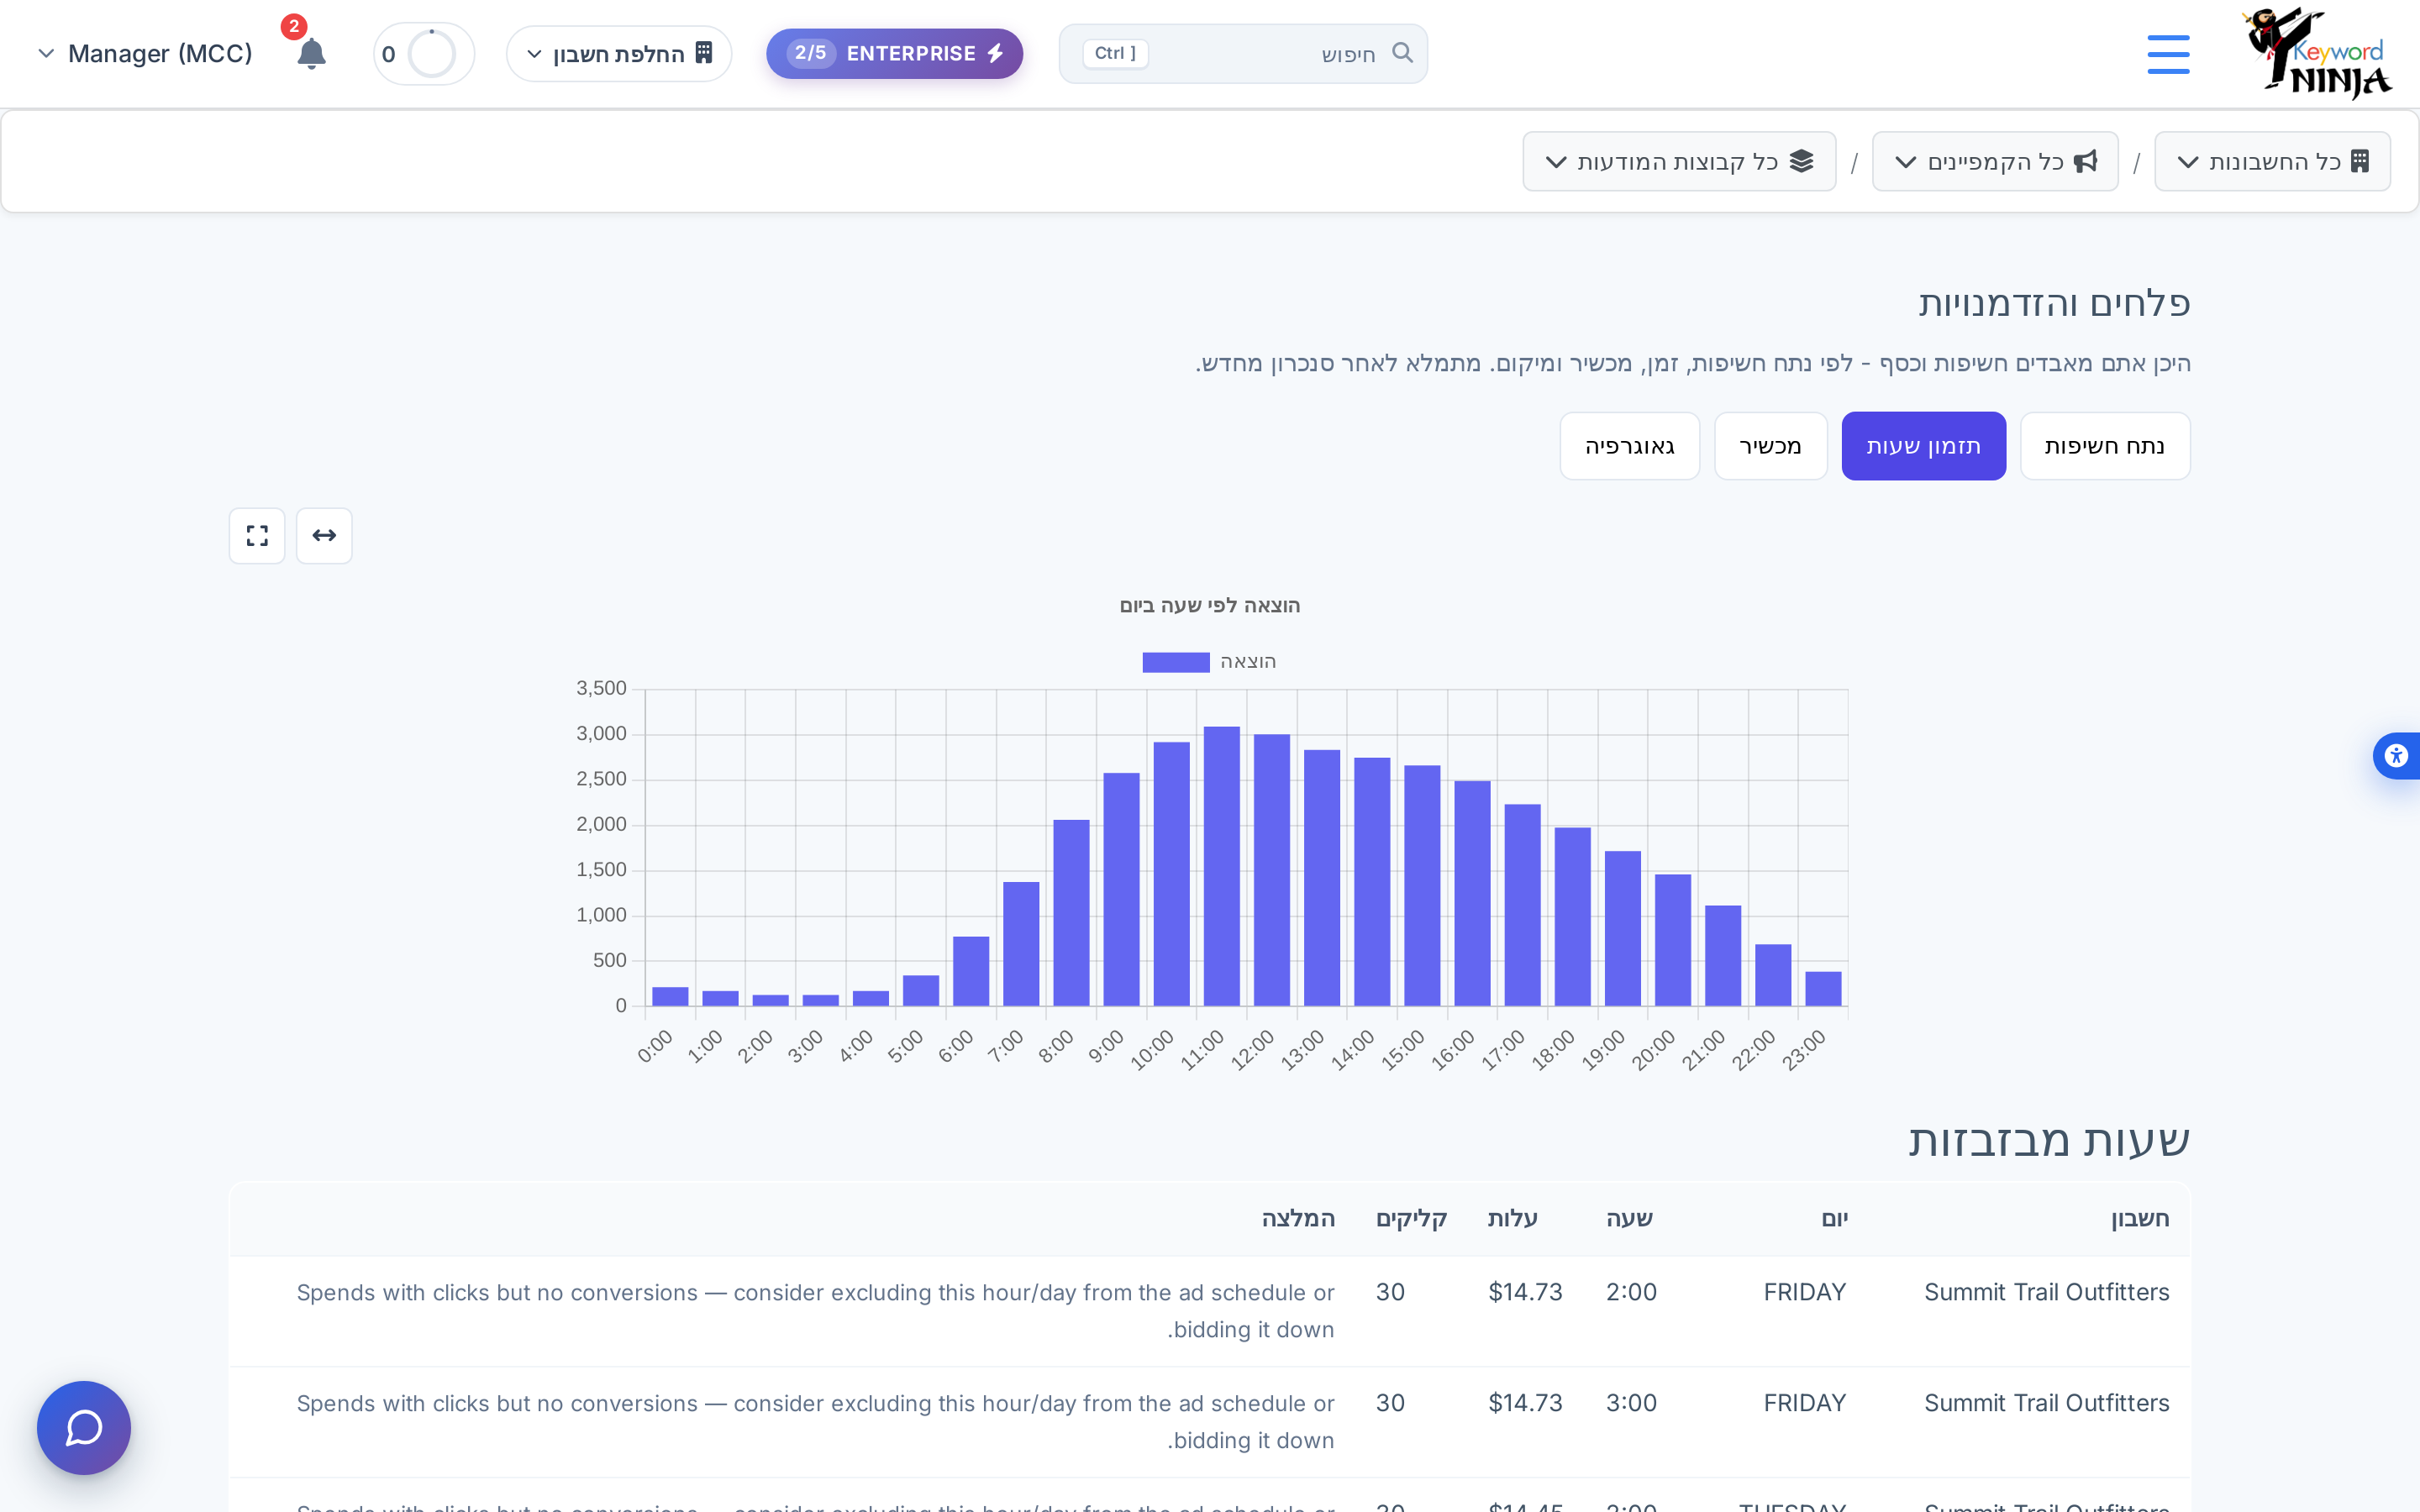The image size is (2420, 1512).
Task: Click the FRIDAY cell in the 2:00 row
Action: coord(1805,1292)
